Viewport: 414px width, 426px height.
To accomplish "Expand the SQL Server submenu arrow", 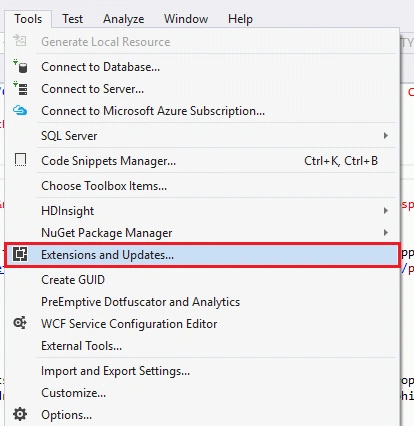I will pyautogui.click(x=386, y=136).
